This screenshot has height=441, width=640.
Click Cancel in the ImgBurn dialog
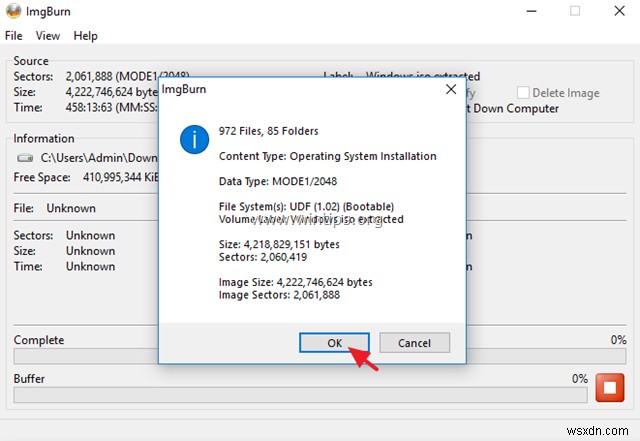[414, 343]
